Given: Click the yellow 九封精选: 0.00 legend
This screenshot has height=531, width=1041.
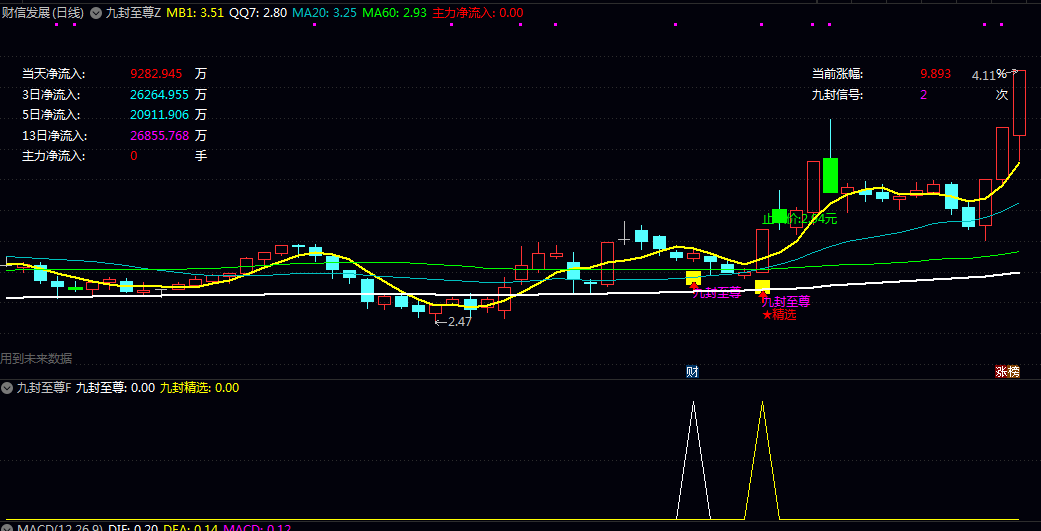Looking at the screenshot, I should [199, 387].
